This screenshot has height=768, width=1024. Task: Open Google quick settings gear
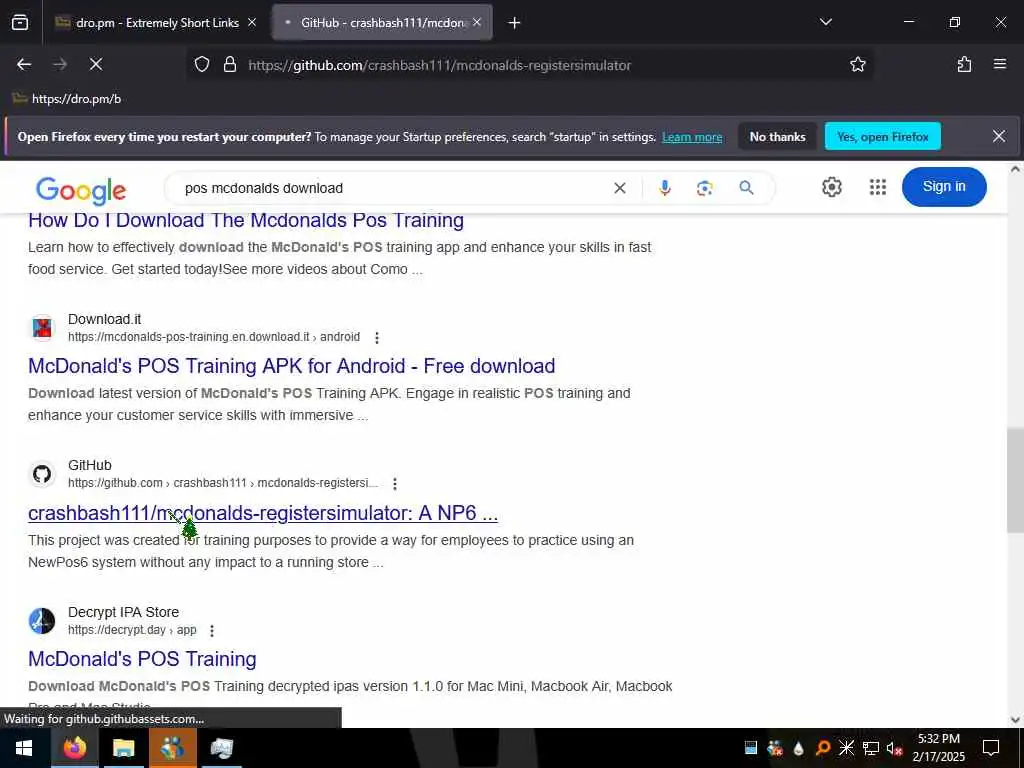[831, 187]
